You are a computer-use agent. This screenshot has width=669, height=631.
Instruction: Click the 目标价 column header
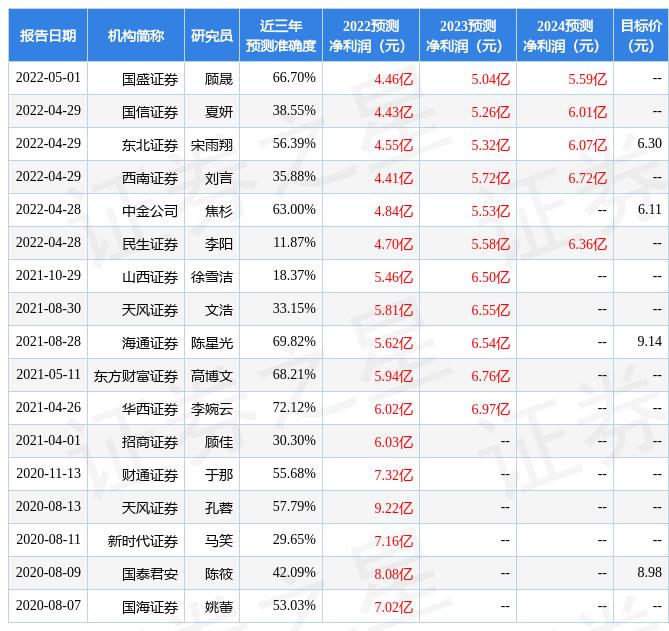[641, 35]
